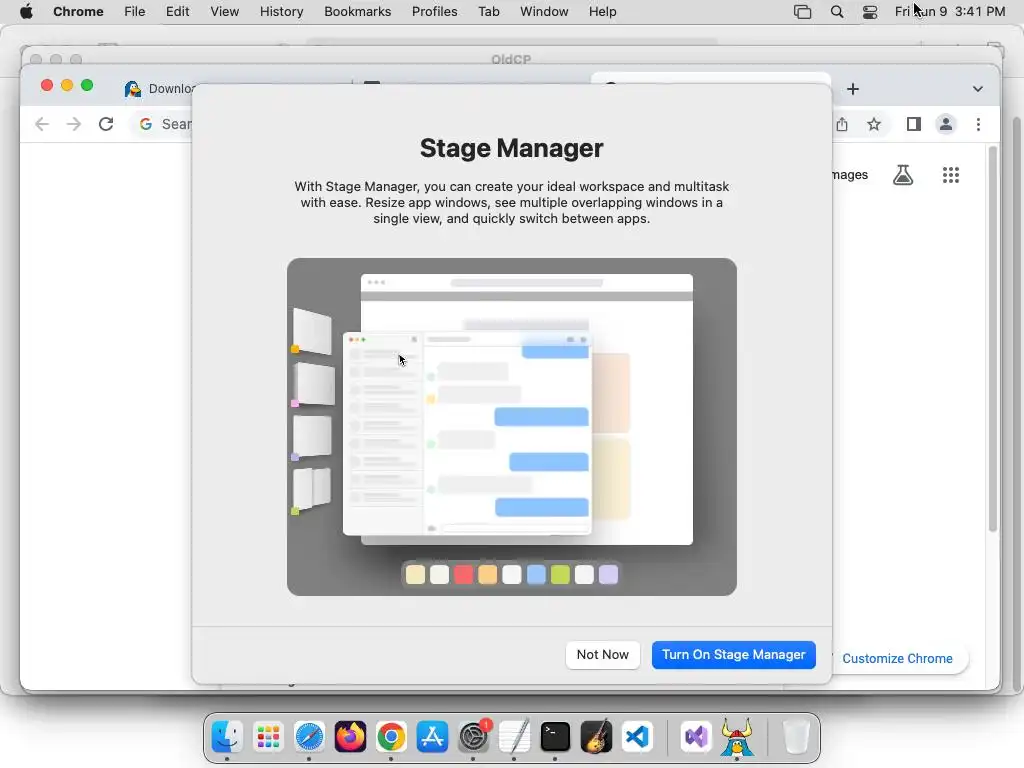The width and height of the screenshot is (1024, 768).
Task: Open System Settings from Dock
Action: coord(473,737)
